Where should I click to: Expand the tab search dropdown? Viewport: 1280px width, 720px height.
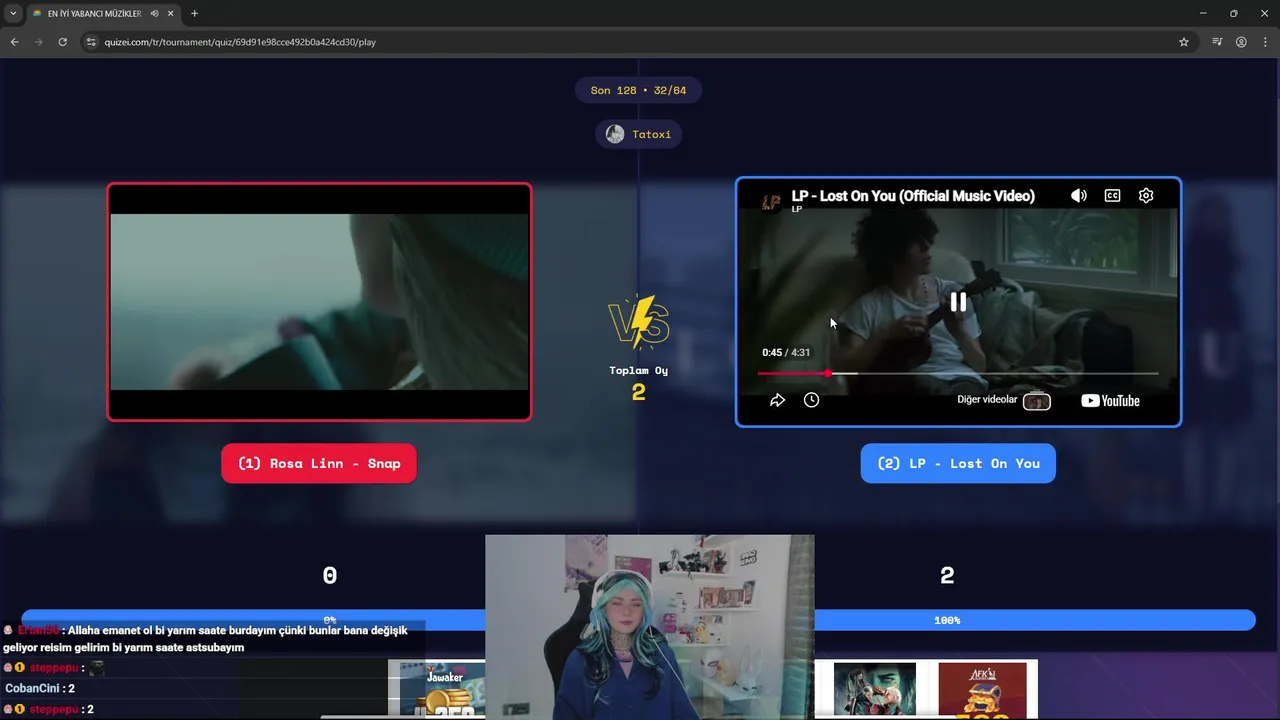click(x=13, y=13)
